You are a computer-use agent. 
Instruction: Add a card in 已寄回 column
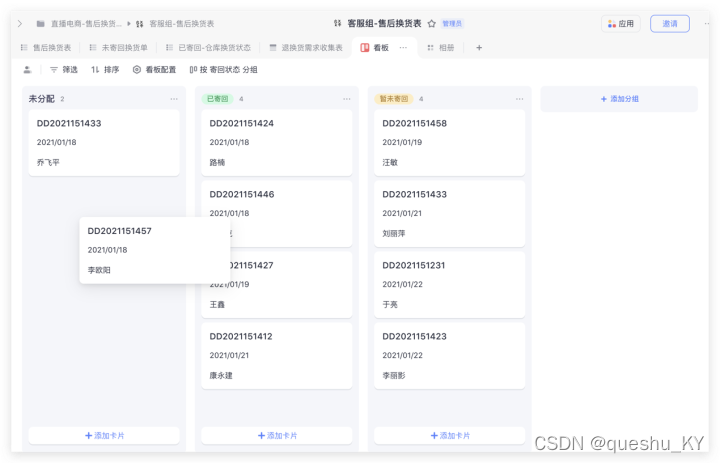coord(277,435)
